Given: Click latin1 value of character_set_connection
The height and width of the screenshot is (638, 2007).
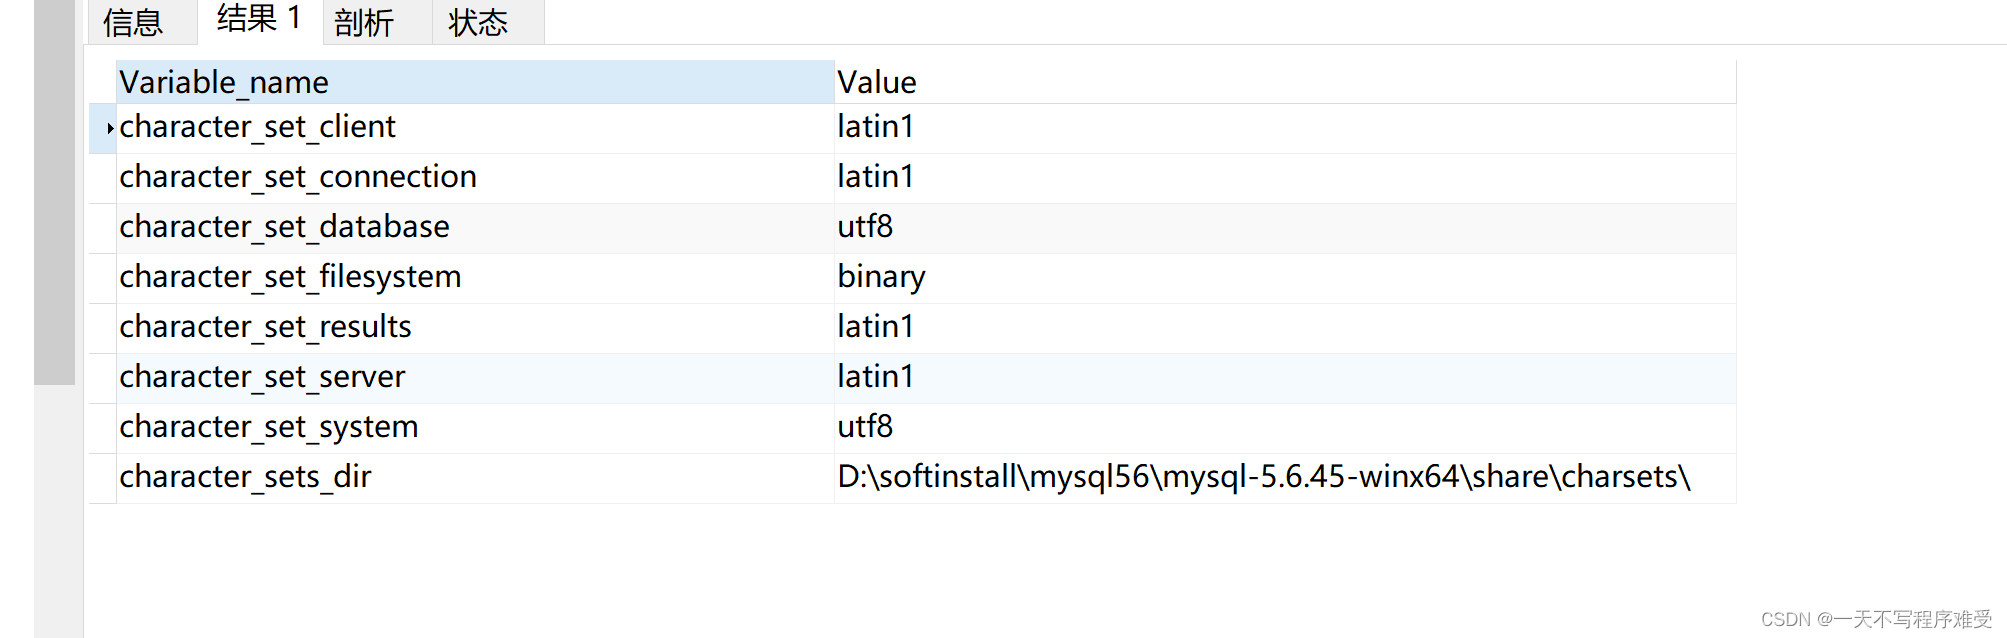Looking at the screenshot, I should (1285, 178).
